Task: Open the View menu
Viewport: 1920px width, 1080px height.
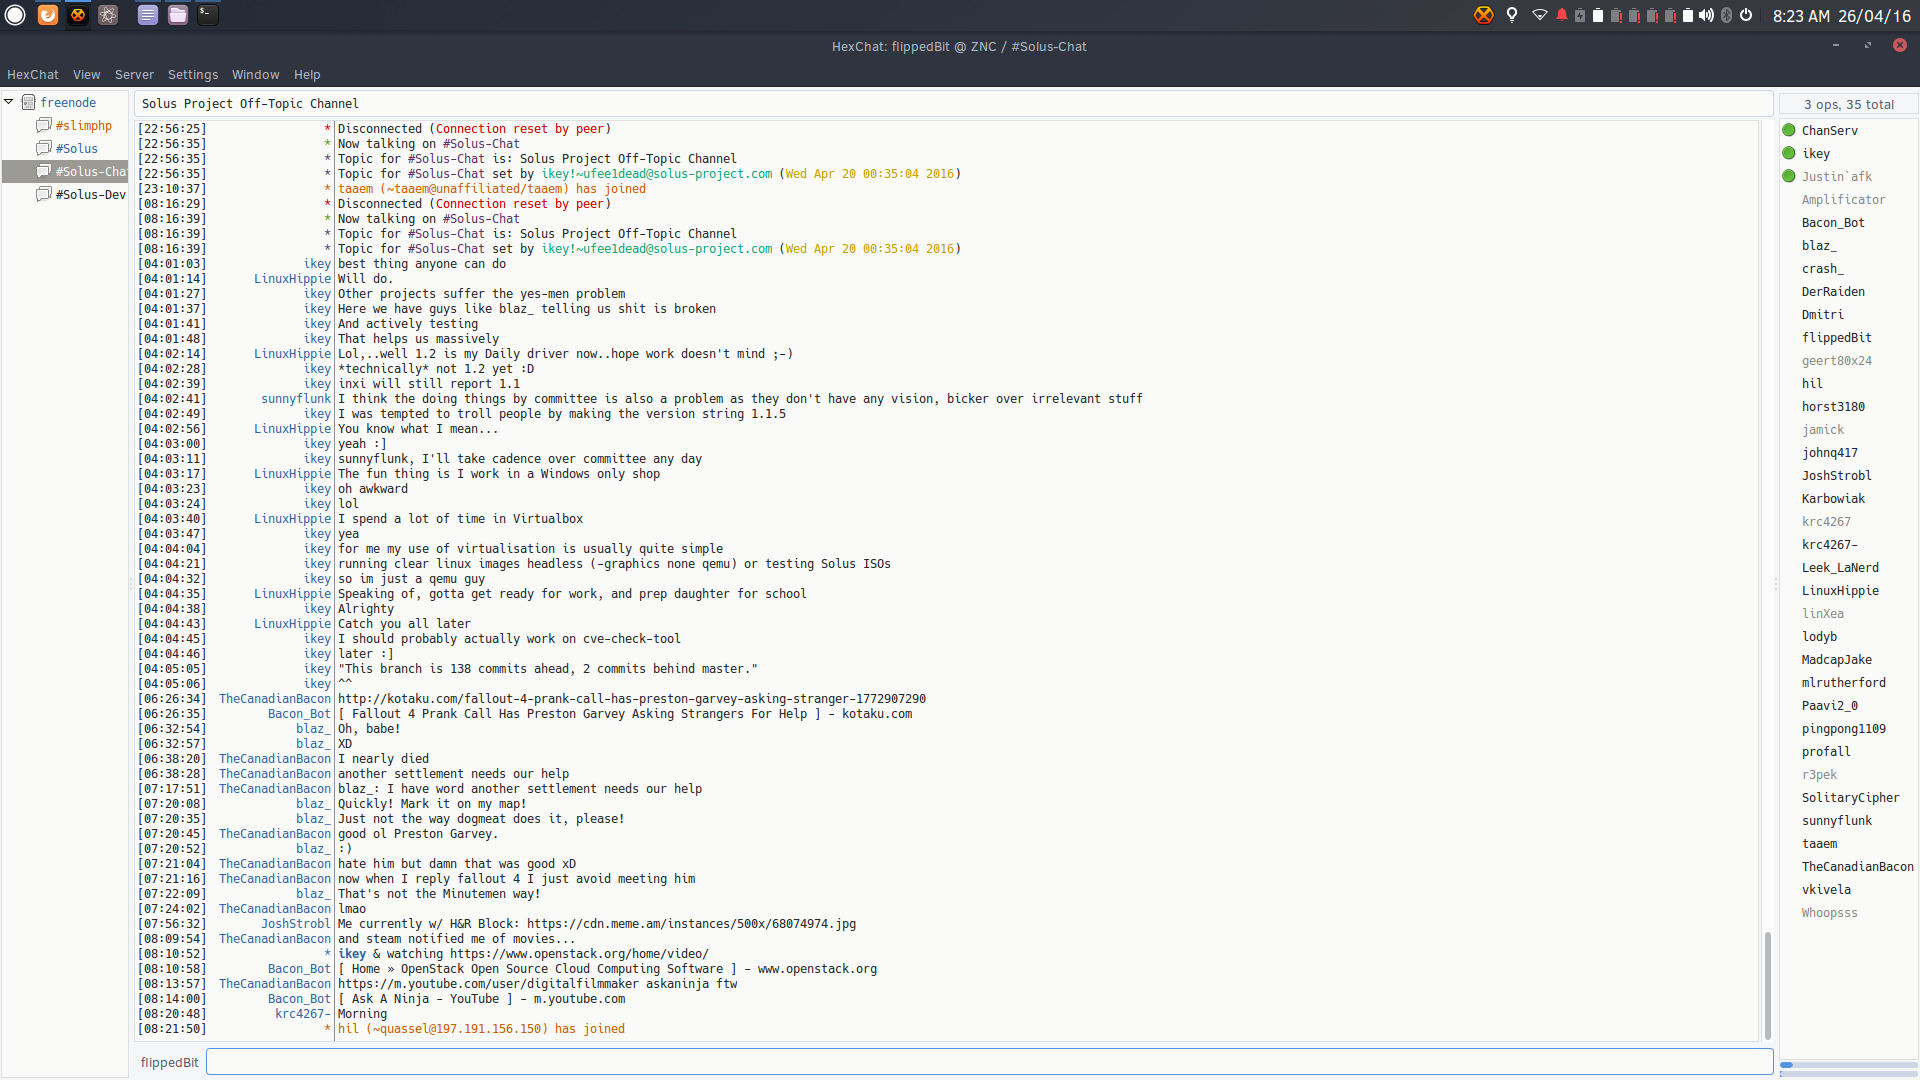Action: click(87, 75)
